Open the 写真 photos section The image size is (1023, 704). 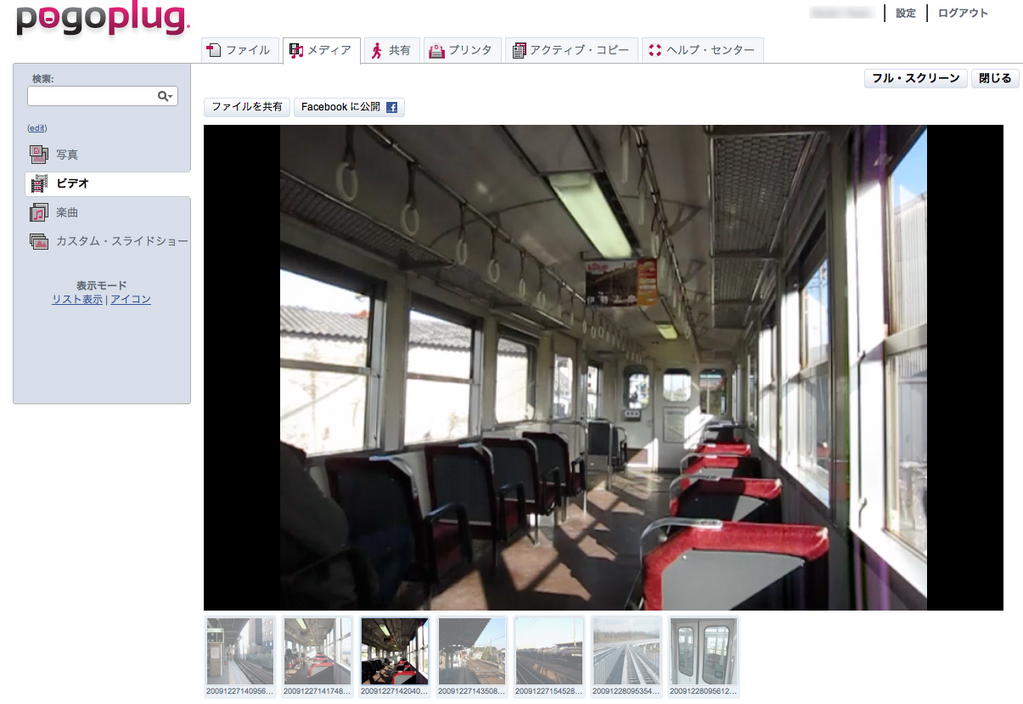[x=66, y=154]
